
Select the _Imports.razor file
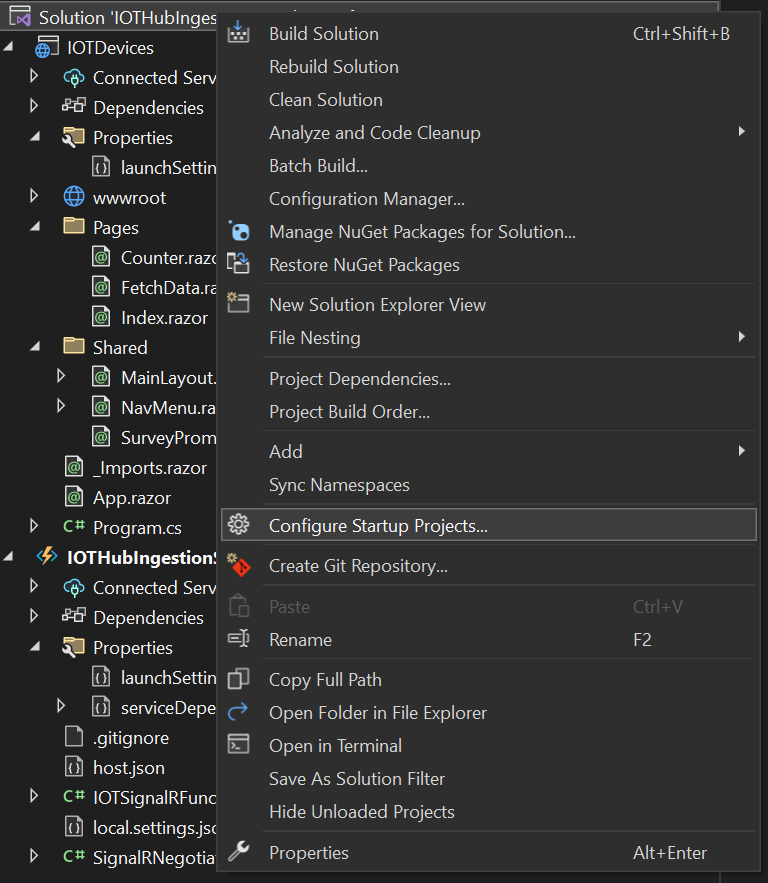(x=150, y=467)
